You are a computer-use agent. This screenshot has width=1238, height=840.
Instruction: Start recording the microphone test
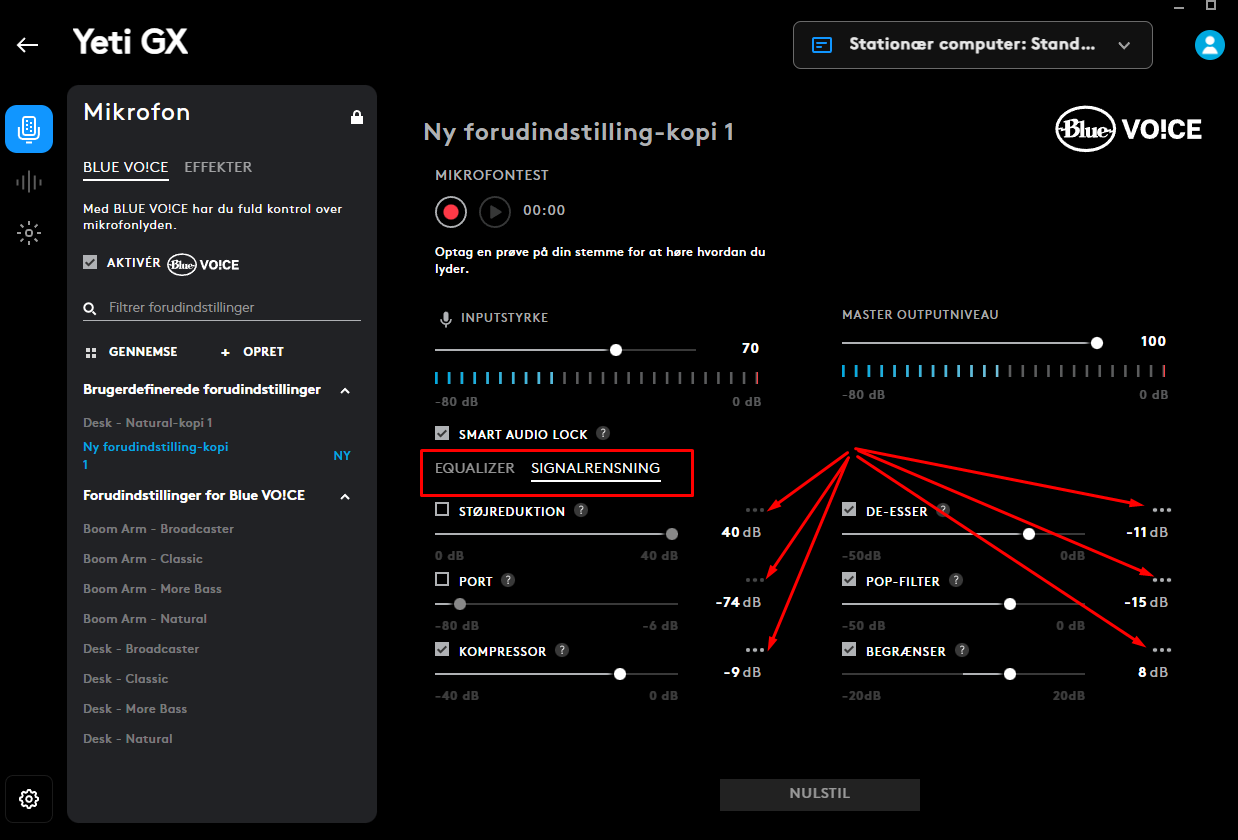(x=451, y=211)
